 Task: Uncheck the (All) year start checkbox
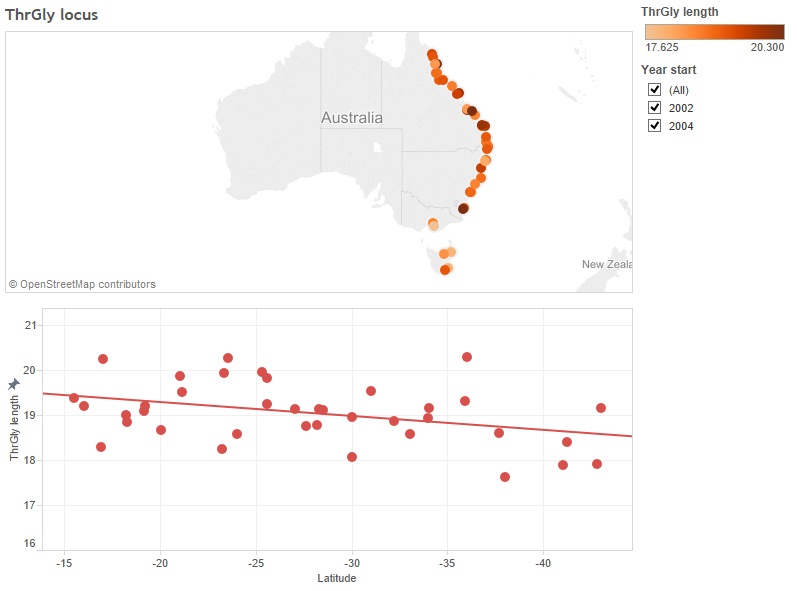(x=655, y=90)
